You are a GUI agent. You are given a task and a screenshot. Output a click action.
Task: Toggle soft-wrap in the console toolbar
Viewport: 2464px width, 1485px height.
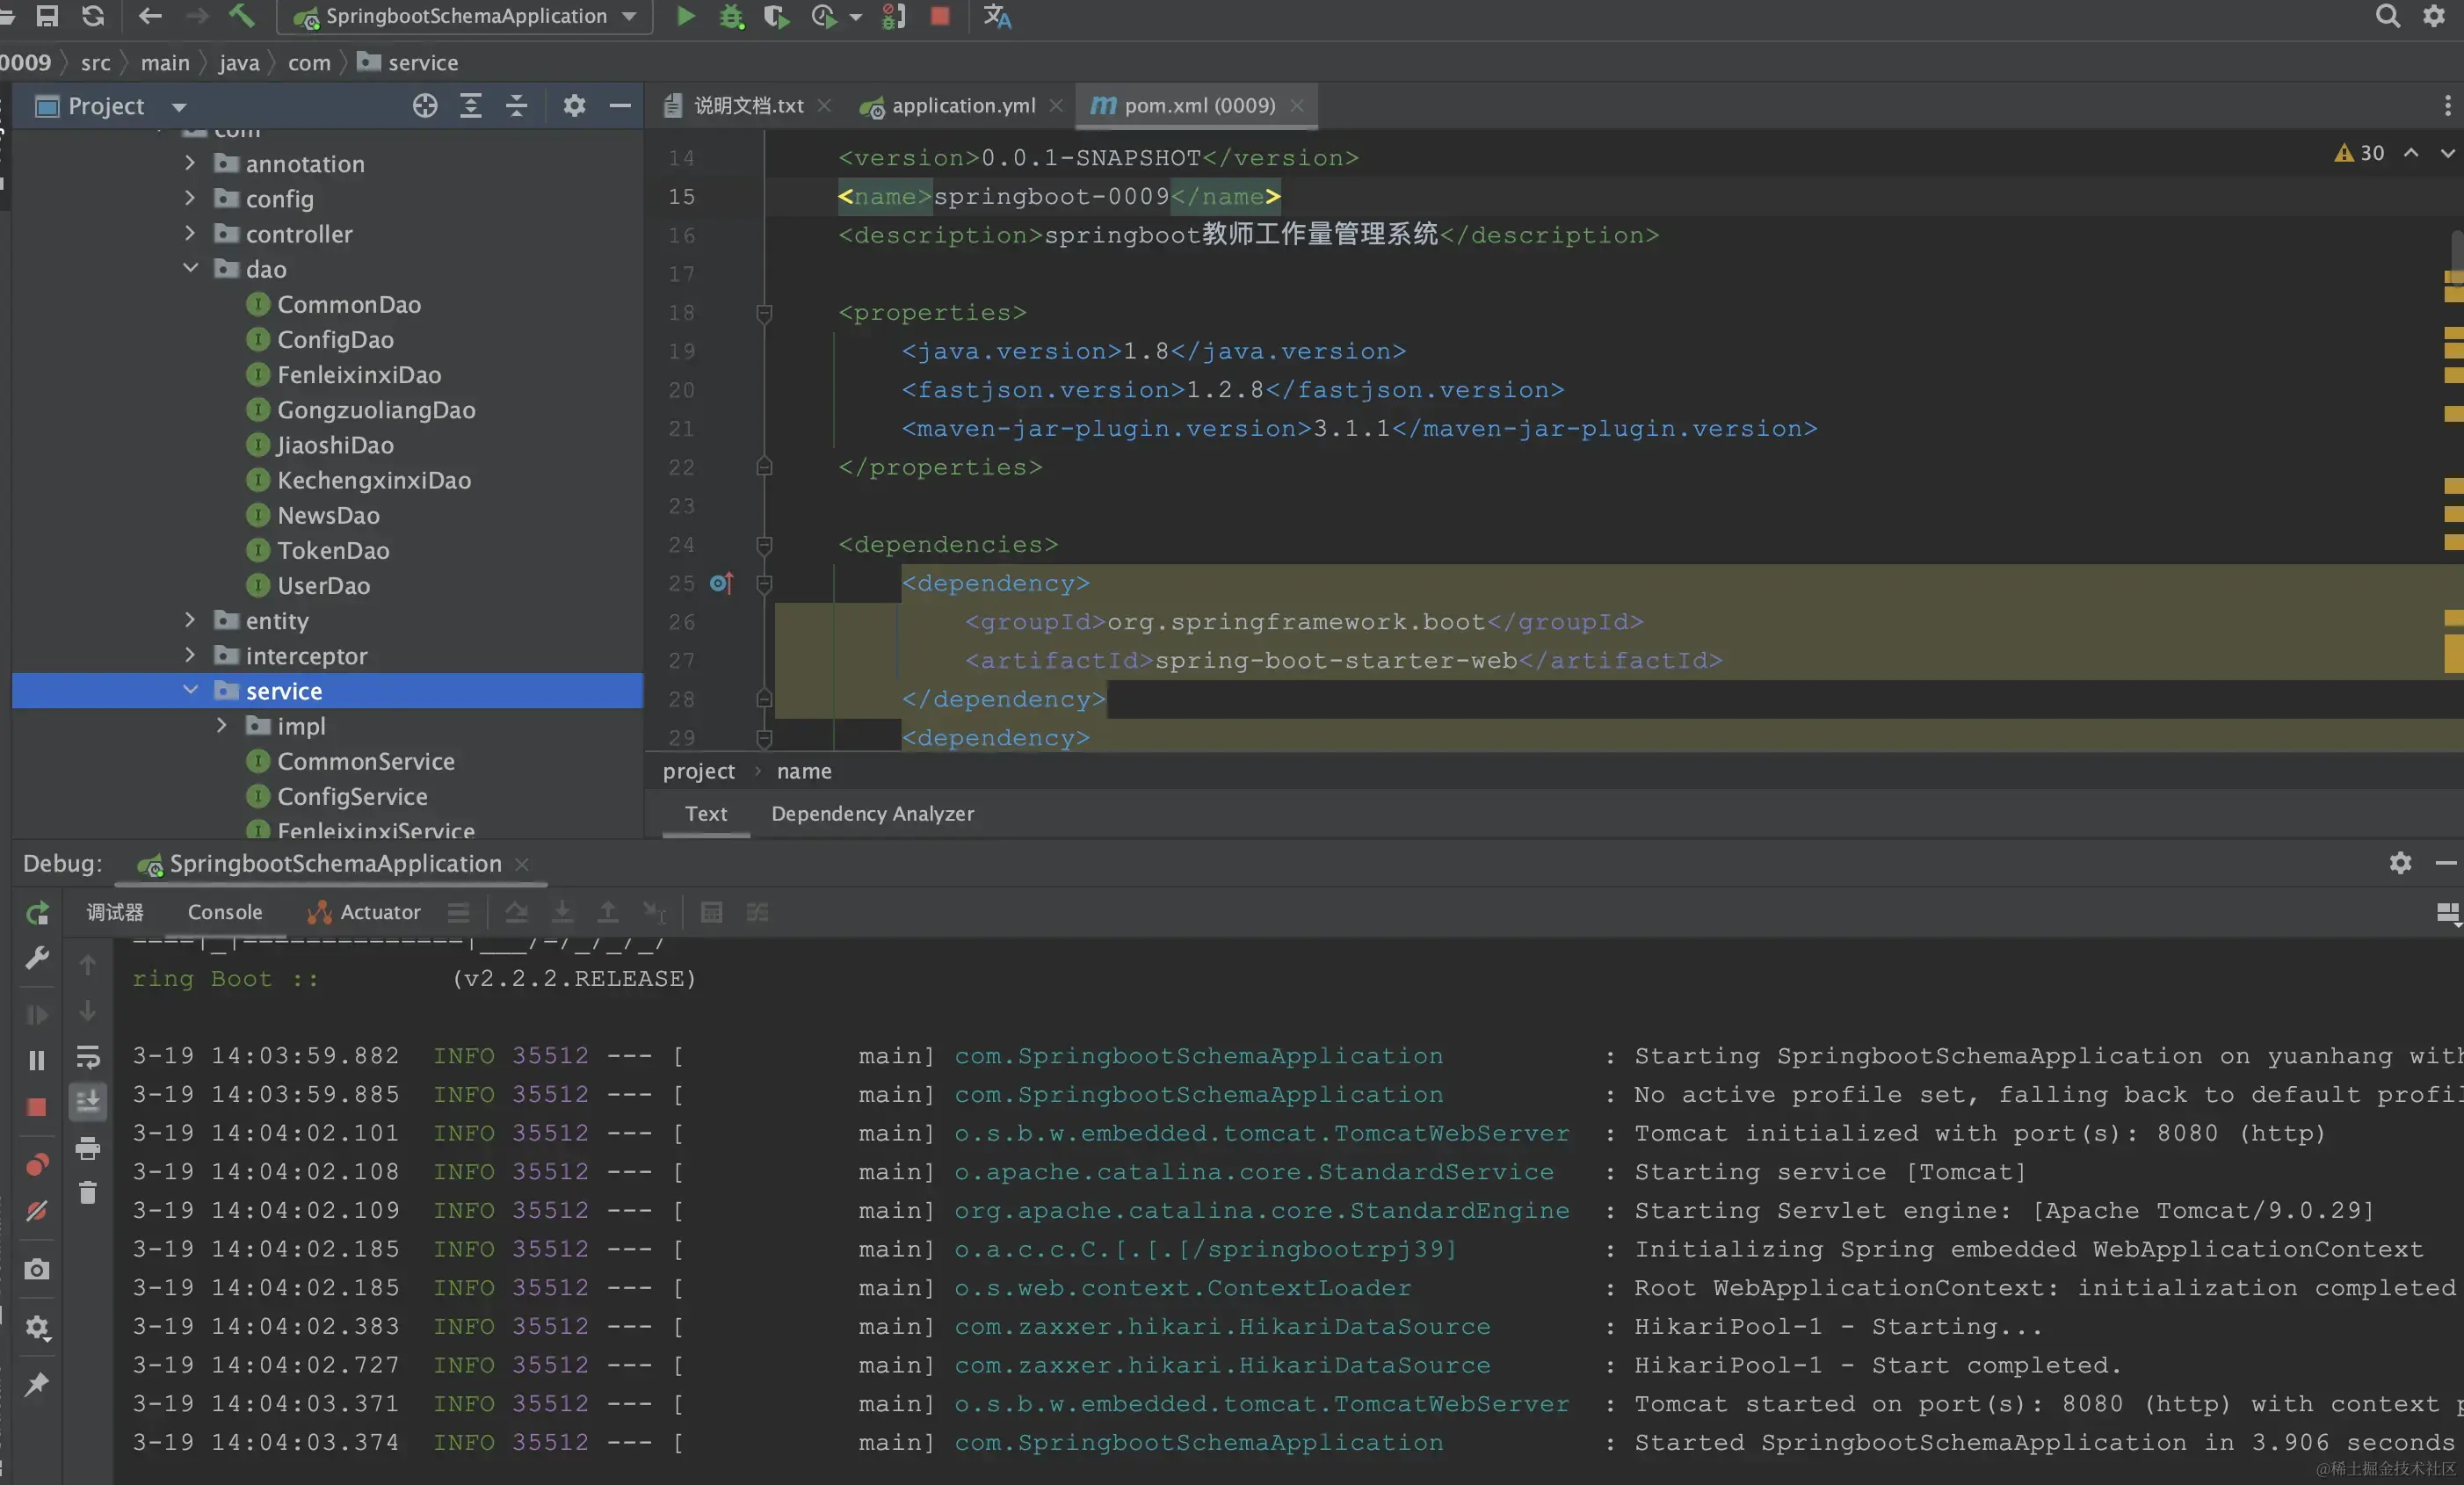pyautogui.click(x=88, y=1057)
